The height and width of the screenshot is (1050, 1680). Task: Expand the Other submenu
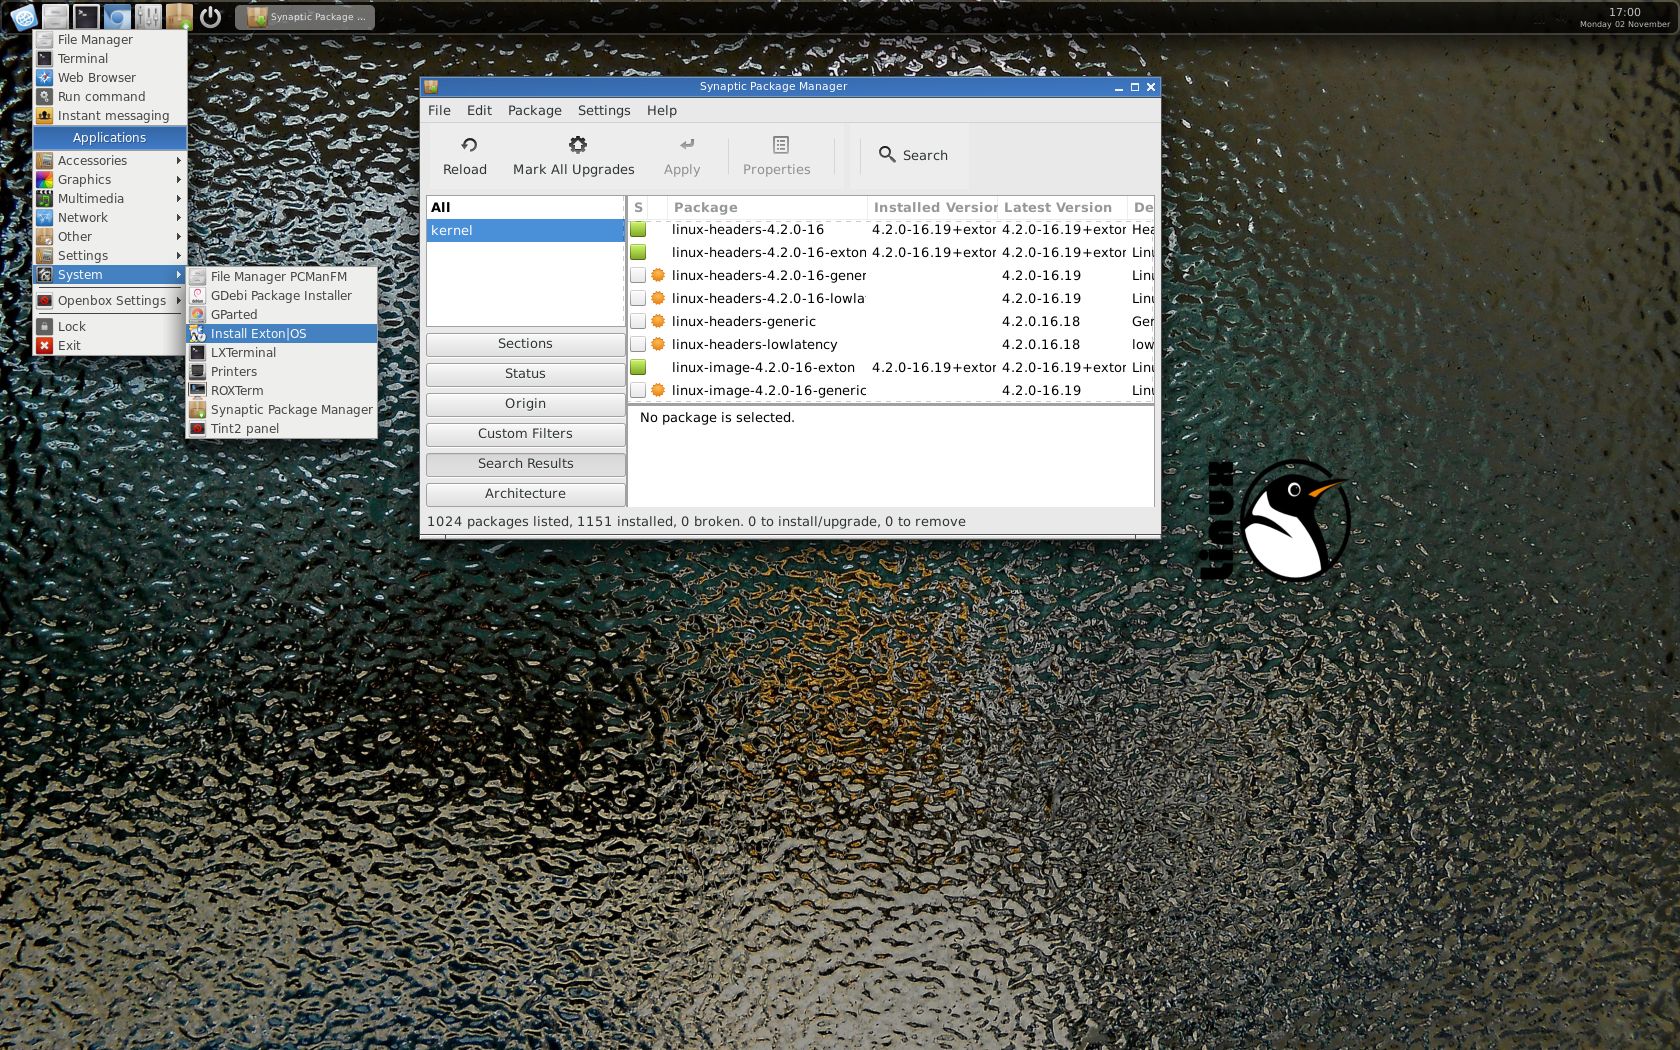point(110,237)
